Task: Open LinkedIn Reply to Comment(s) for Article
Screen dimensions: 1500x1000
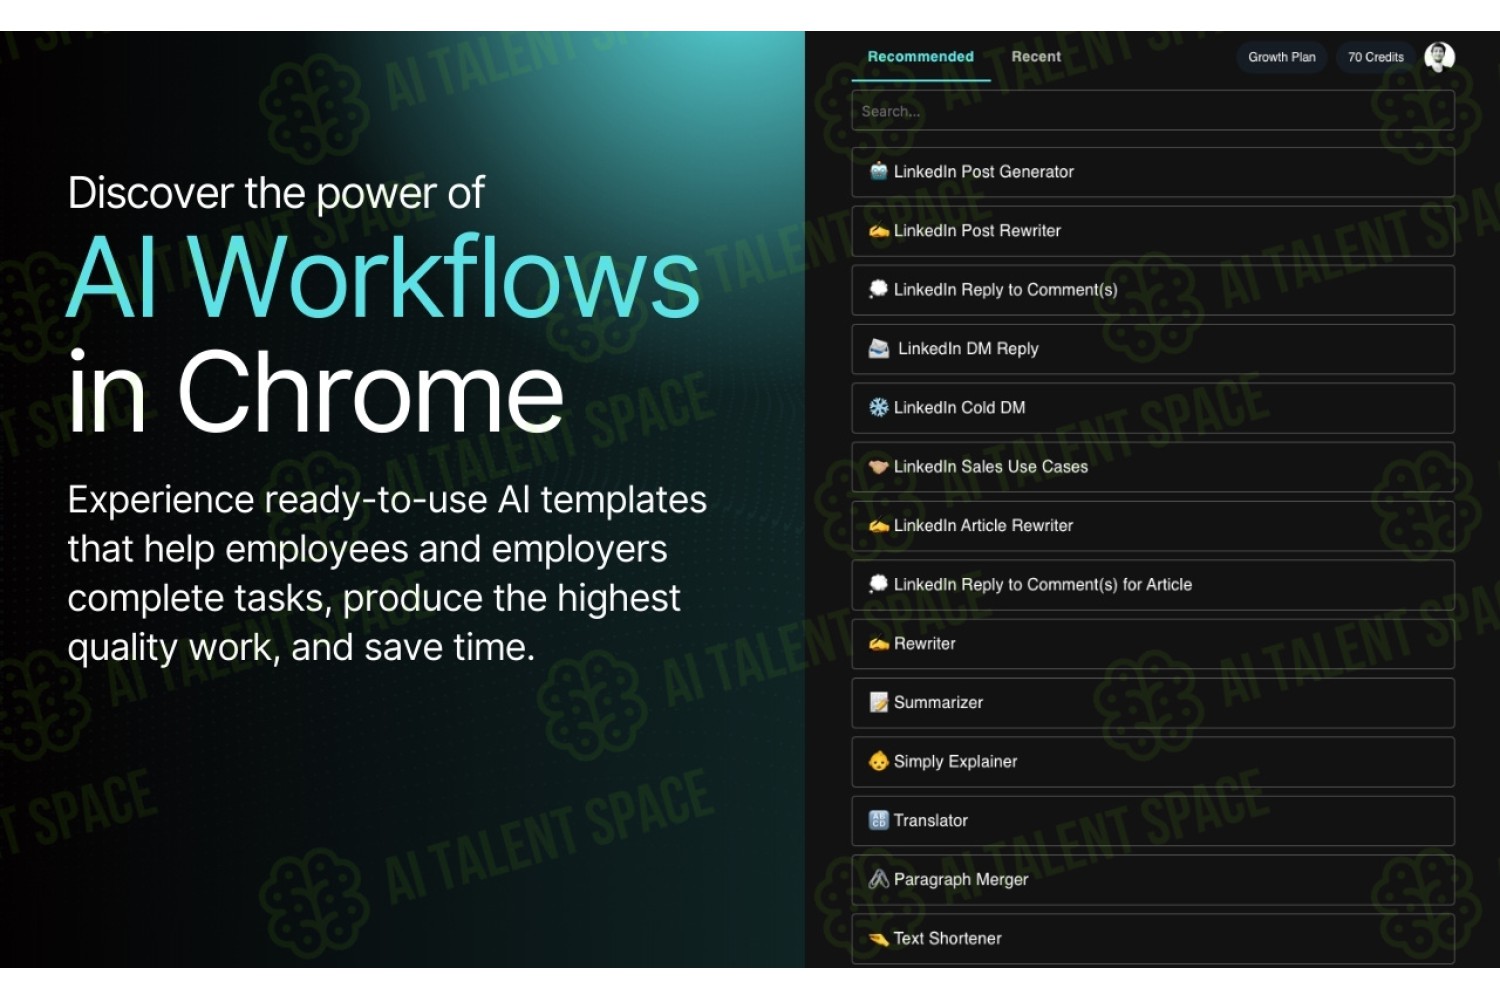Action: (1153, 585)
